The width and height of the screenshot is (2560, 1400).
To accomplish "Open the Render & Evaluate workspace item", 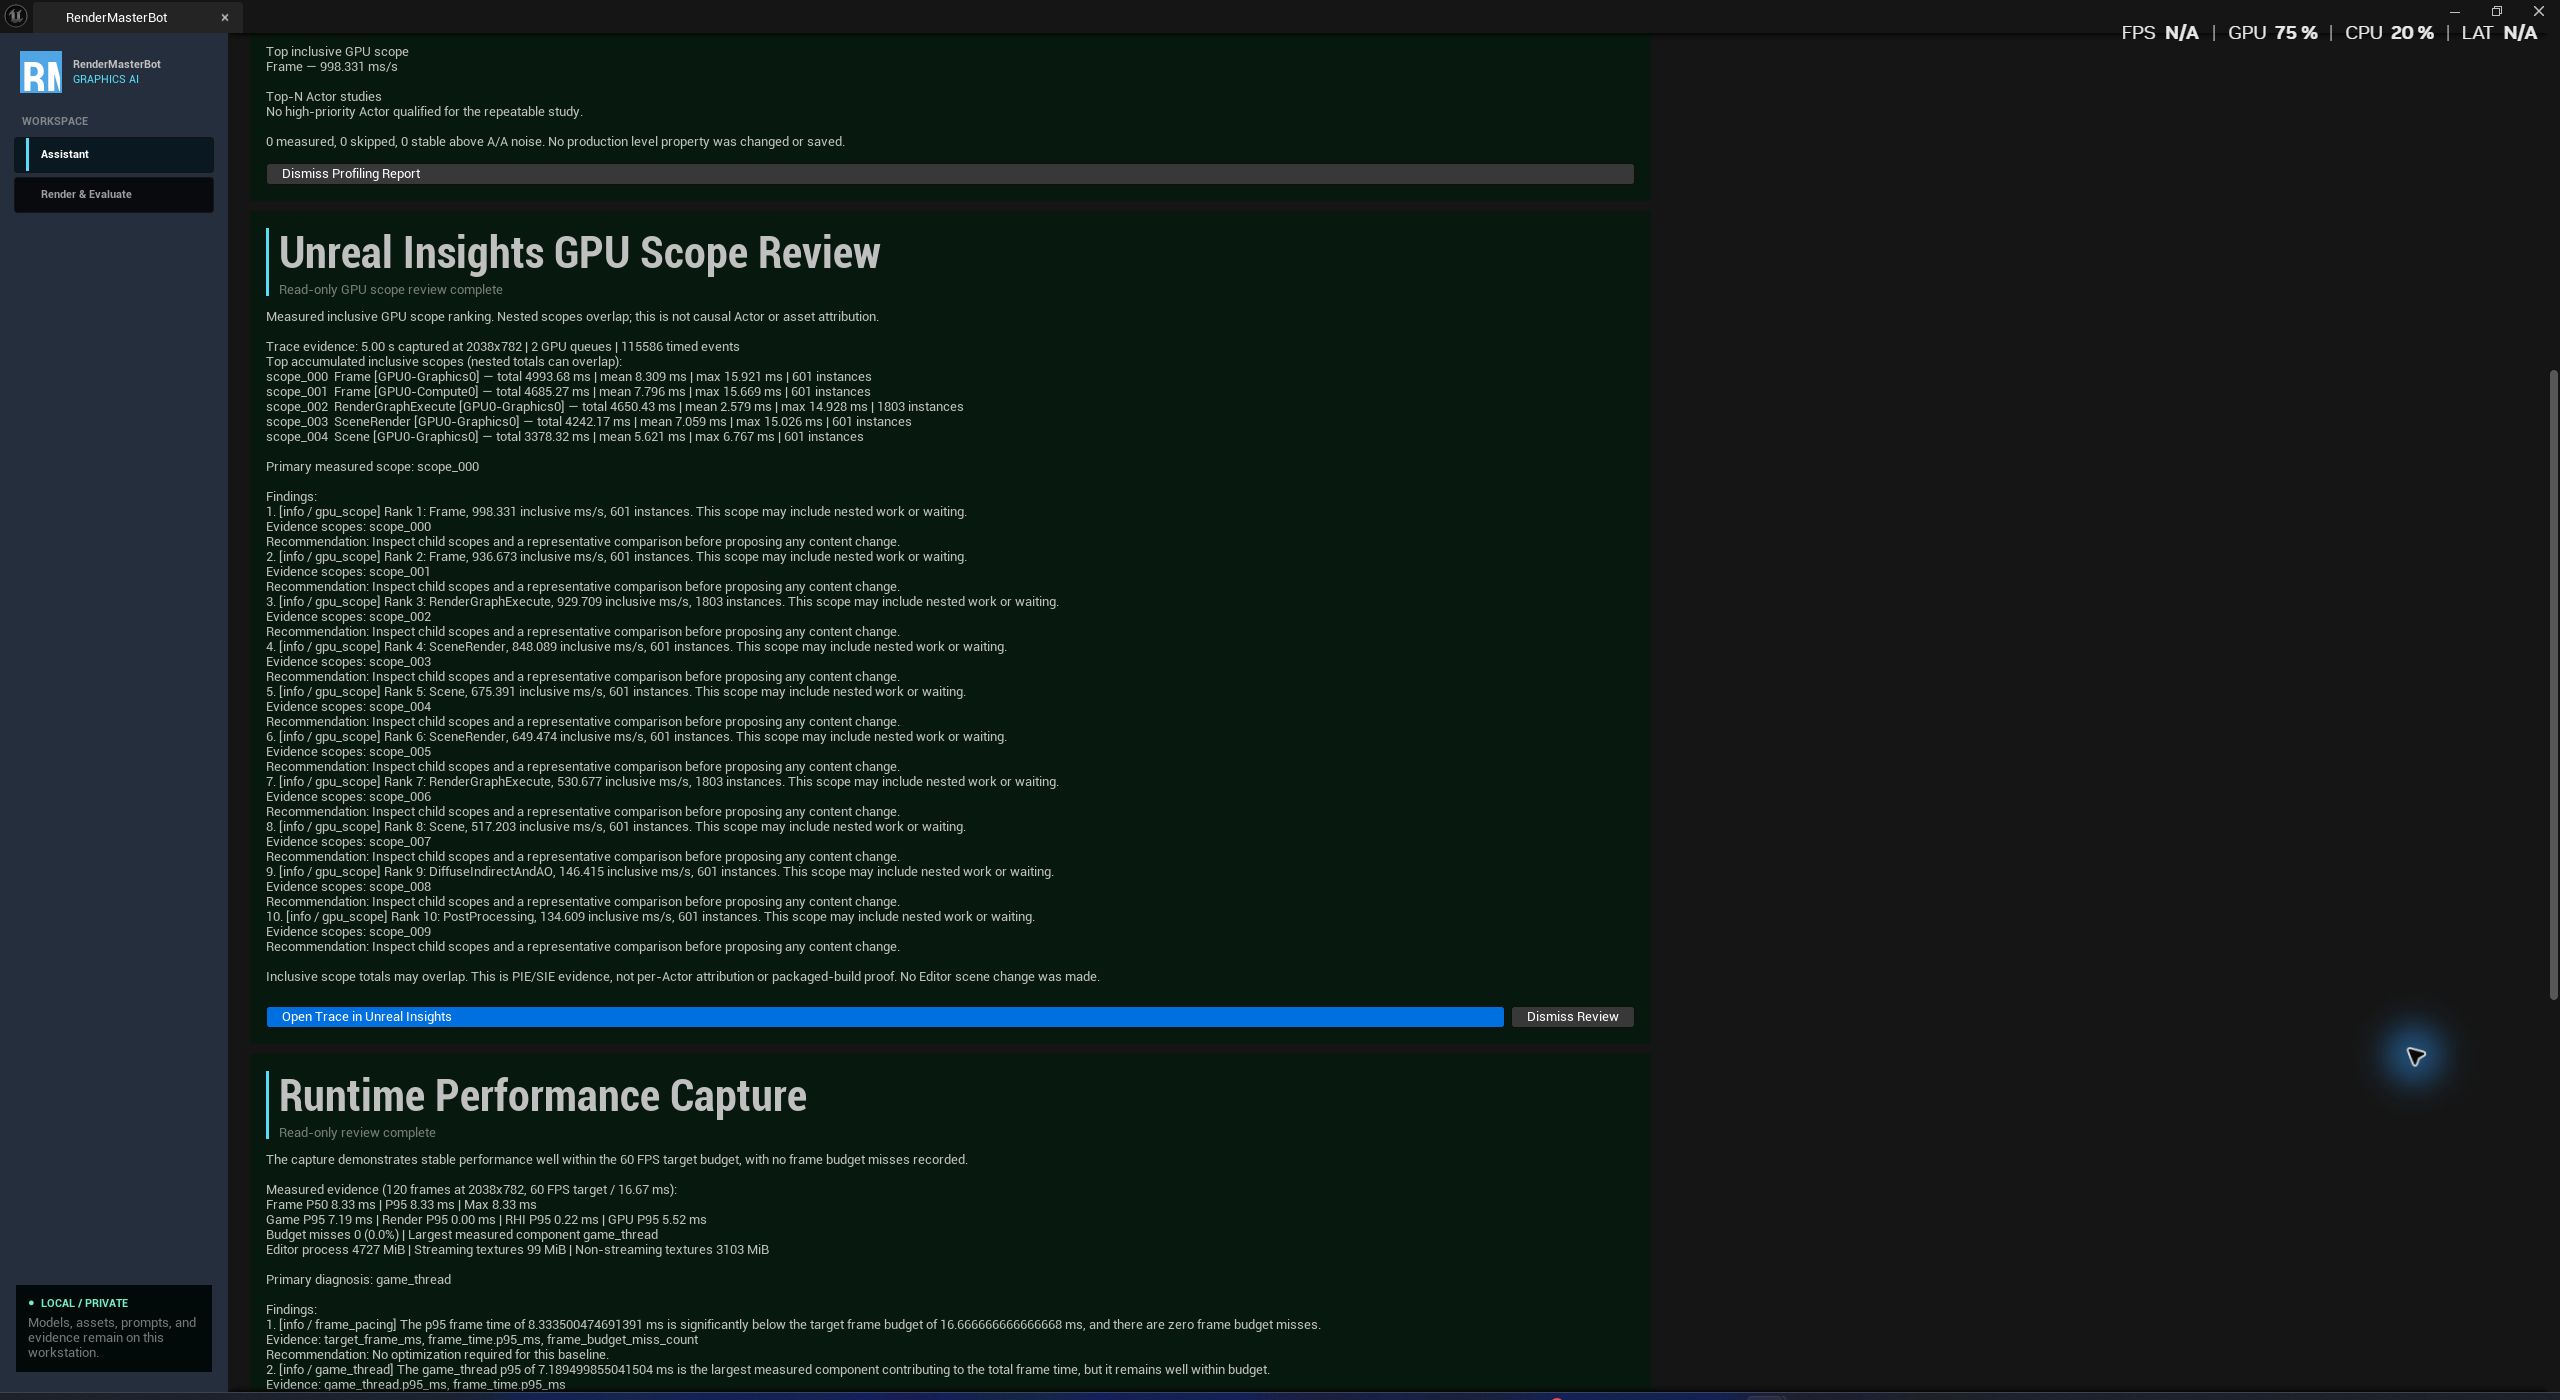I will tap(114, 194).
